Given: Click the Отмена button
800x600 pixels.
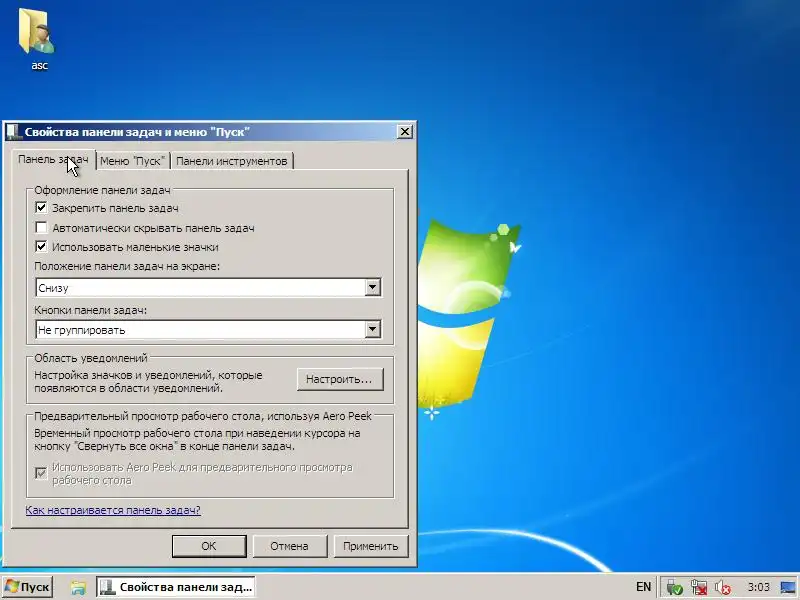Looking at the screenshot, I should click(289, 546).
